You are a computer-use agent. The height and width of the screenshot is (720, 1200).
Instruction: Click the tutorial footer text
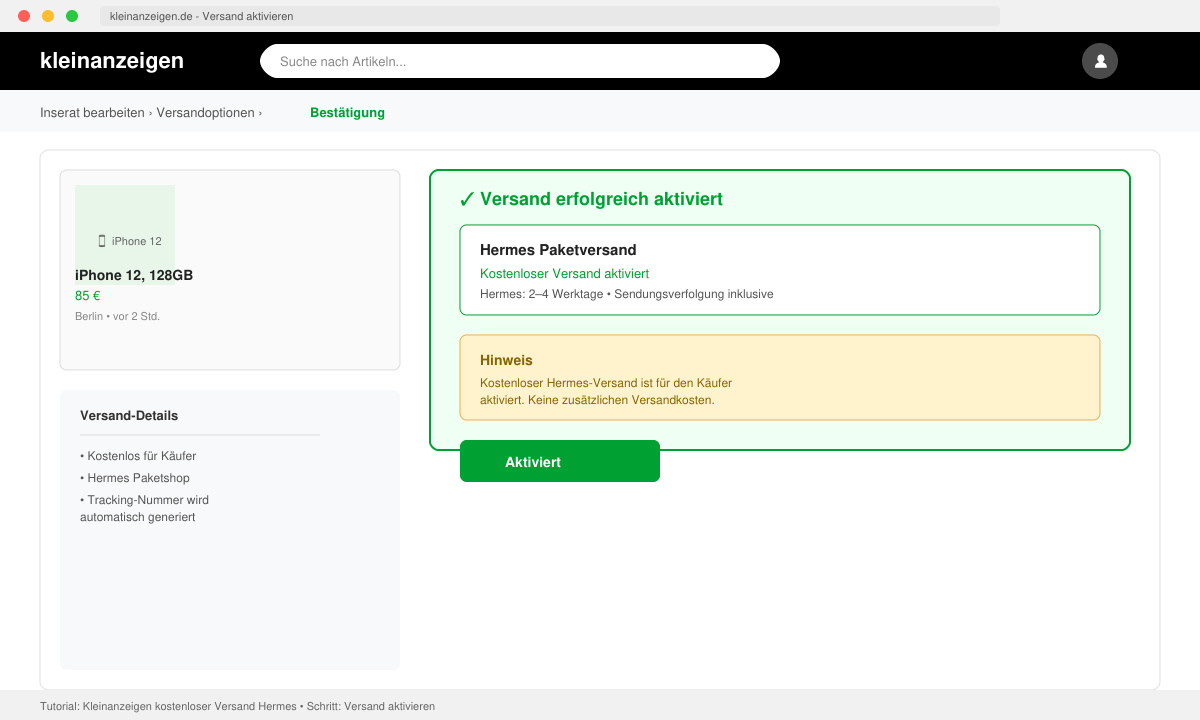pos(237,706)
